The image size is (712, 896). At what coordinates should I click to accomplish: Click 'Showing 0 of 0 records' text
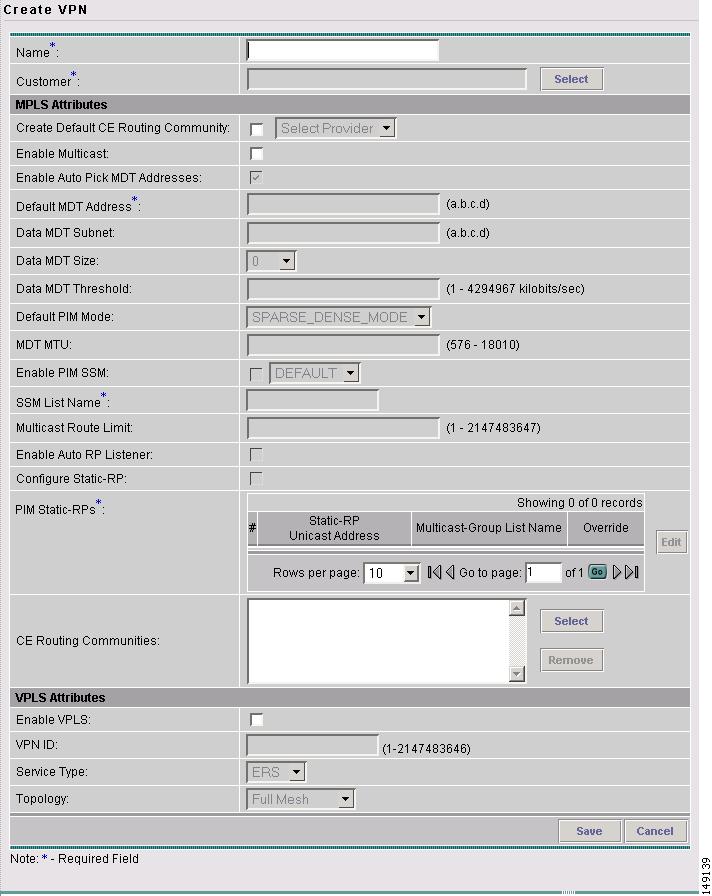[579, 503]
